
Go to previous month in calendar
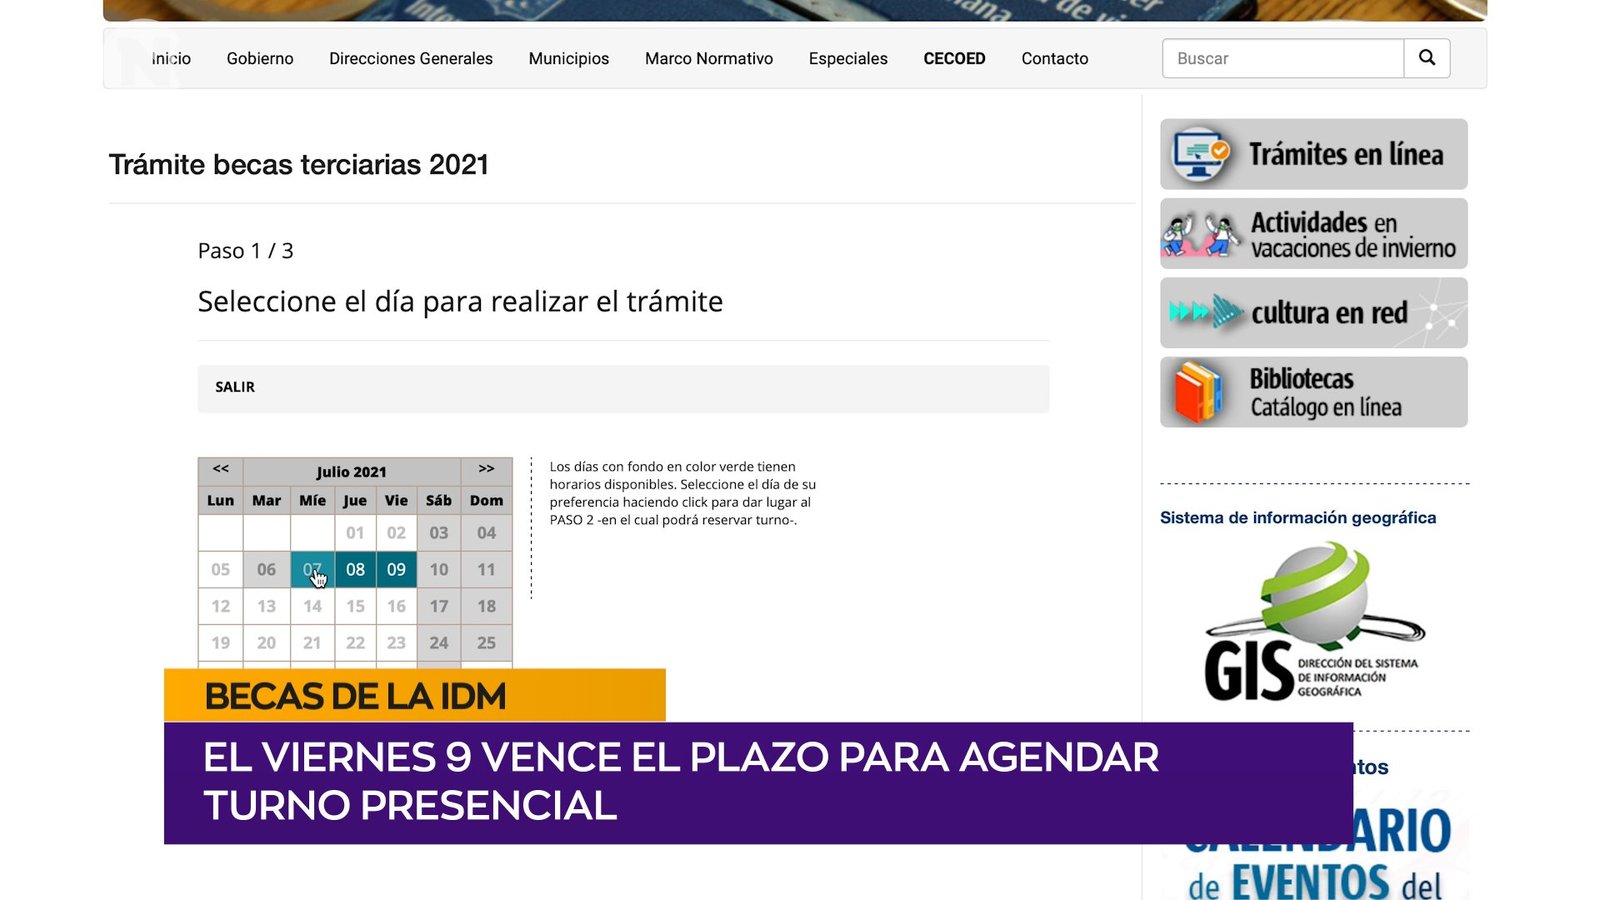221,470
